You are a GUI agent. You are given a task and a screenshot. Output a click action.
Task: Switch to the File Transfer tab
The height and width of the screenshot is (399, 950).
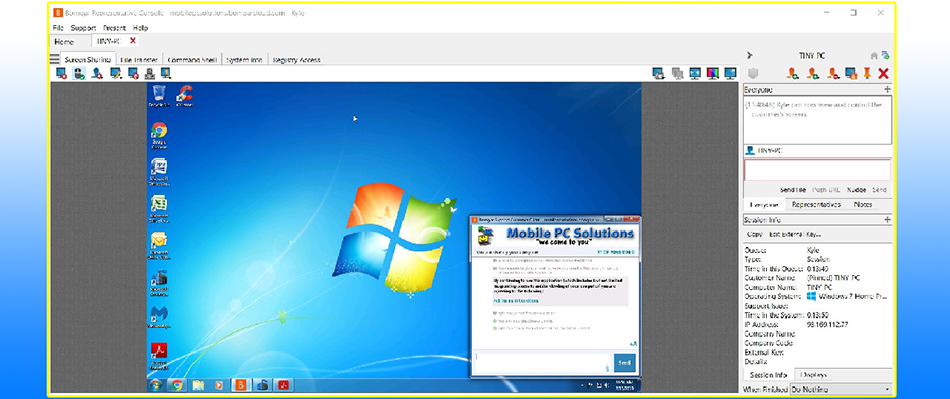point(139,60)
